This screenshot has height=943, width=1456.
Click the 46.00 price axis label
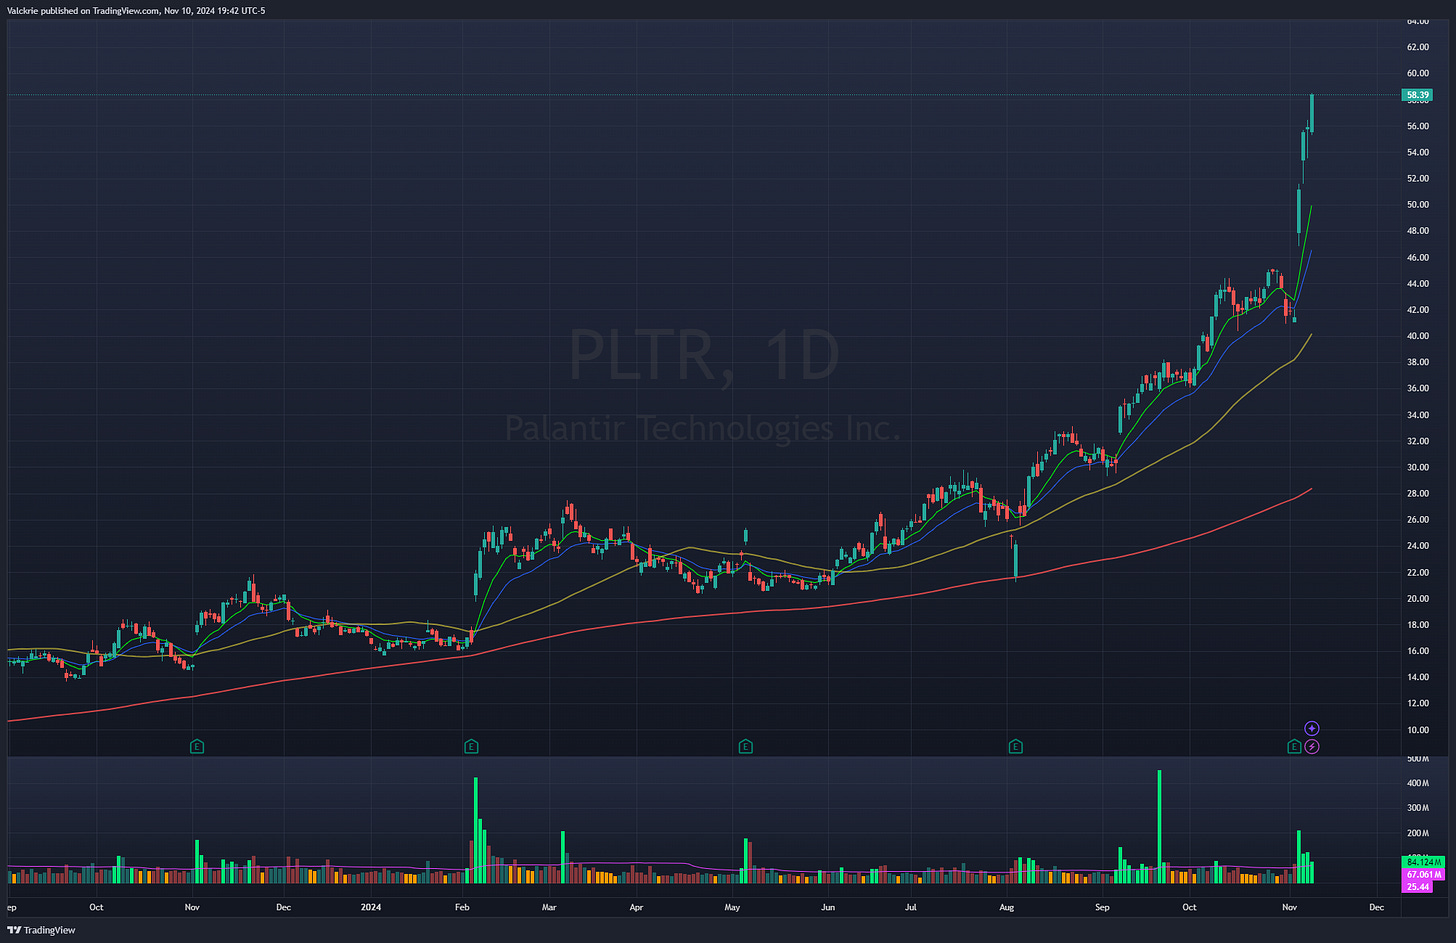coord(1417,257)
